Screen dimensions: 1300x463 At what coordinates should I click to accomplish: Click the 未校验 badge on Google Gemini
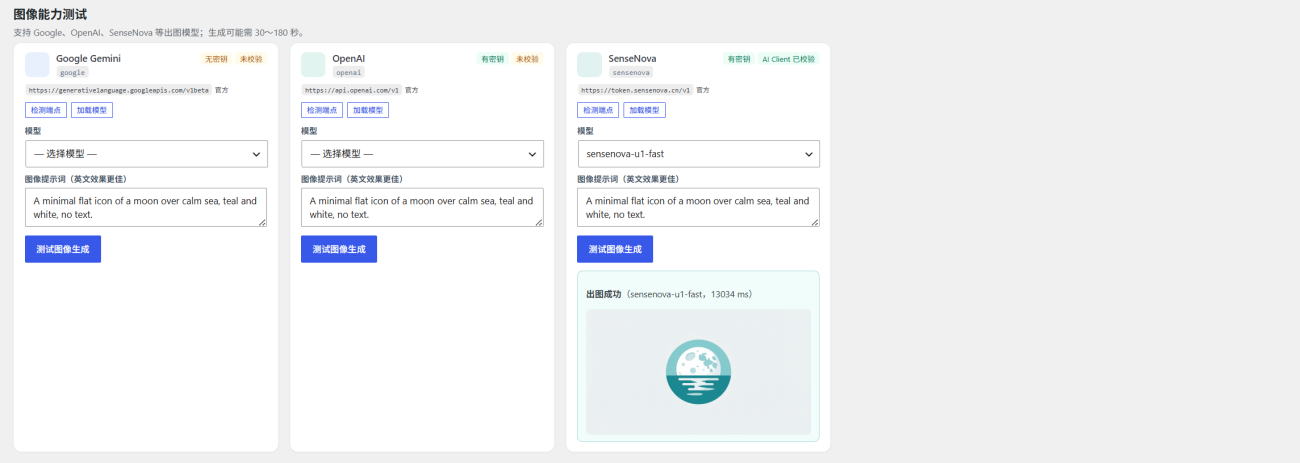[x=251, y=59]
